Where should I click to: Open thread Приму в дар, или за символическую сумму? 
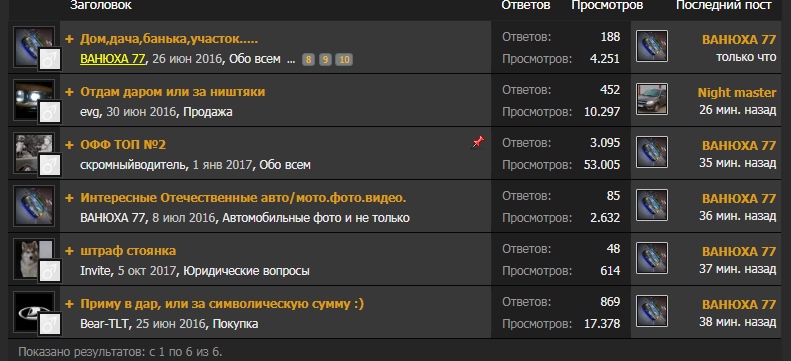pyautogui.click(x=222, y=304)
